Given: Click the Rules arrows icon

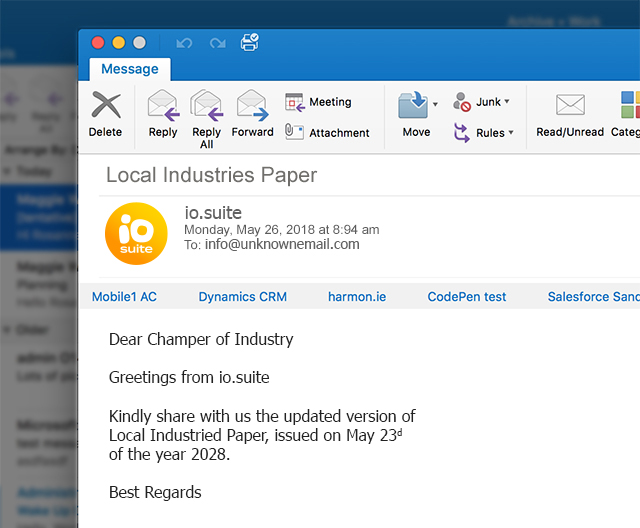Looking at the screenshot, I should click(x=462, y=133).
